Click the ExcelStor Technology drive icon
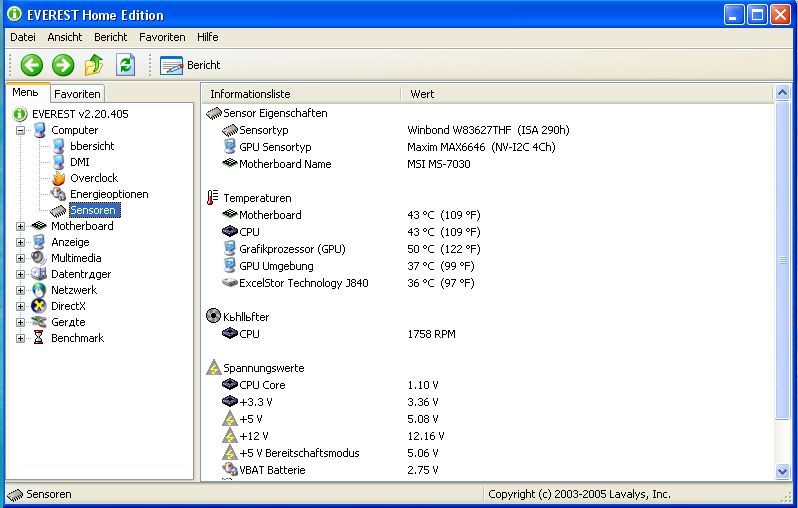798x508 pixels. pos(230,282)
